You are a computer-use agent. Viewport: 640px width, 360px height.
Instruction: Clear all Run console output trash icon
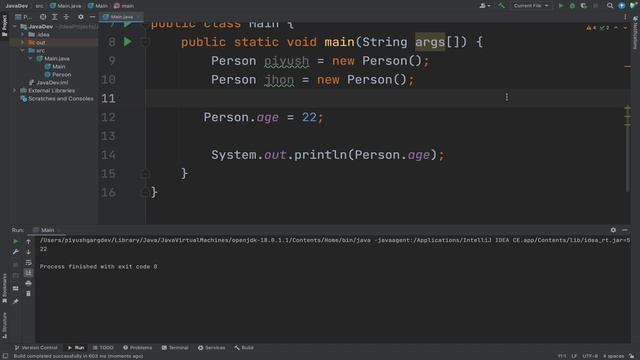click(x=28, y=294)
